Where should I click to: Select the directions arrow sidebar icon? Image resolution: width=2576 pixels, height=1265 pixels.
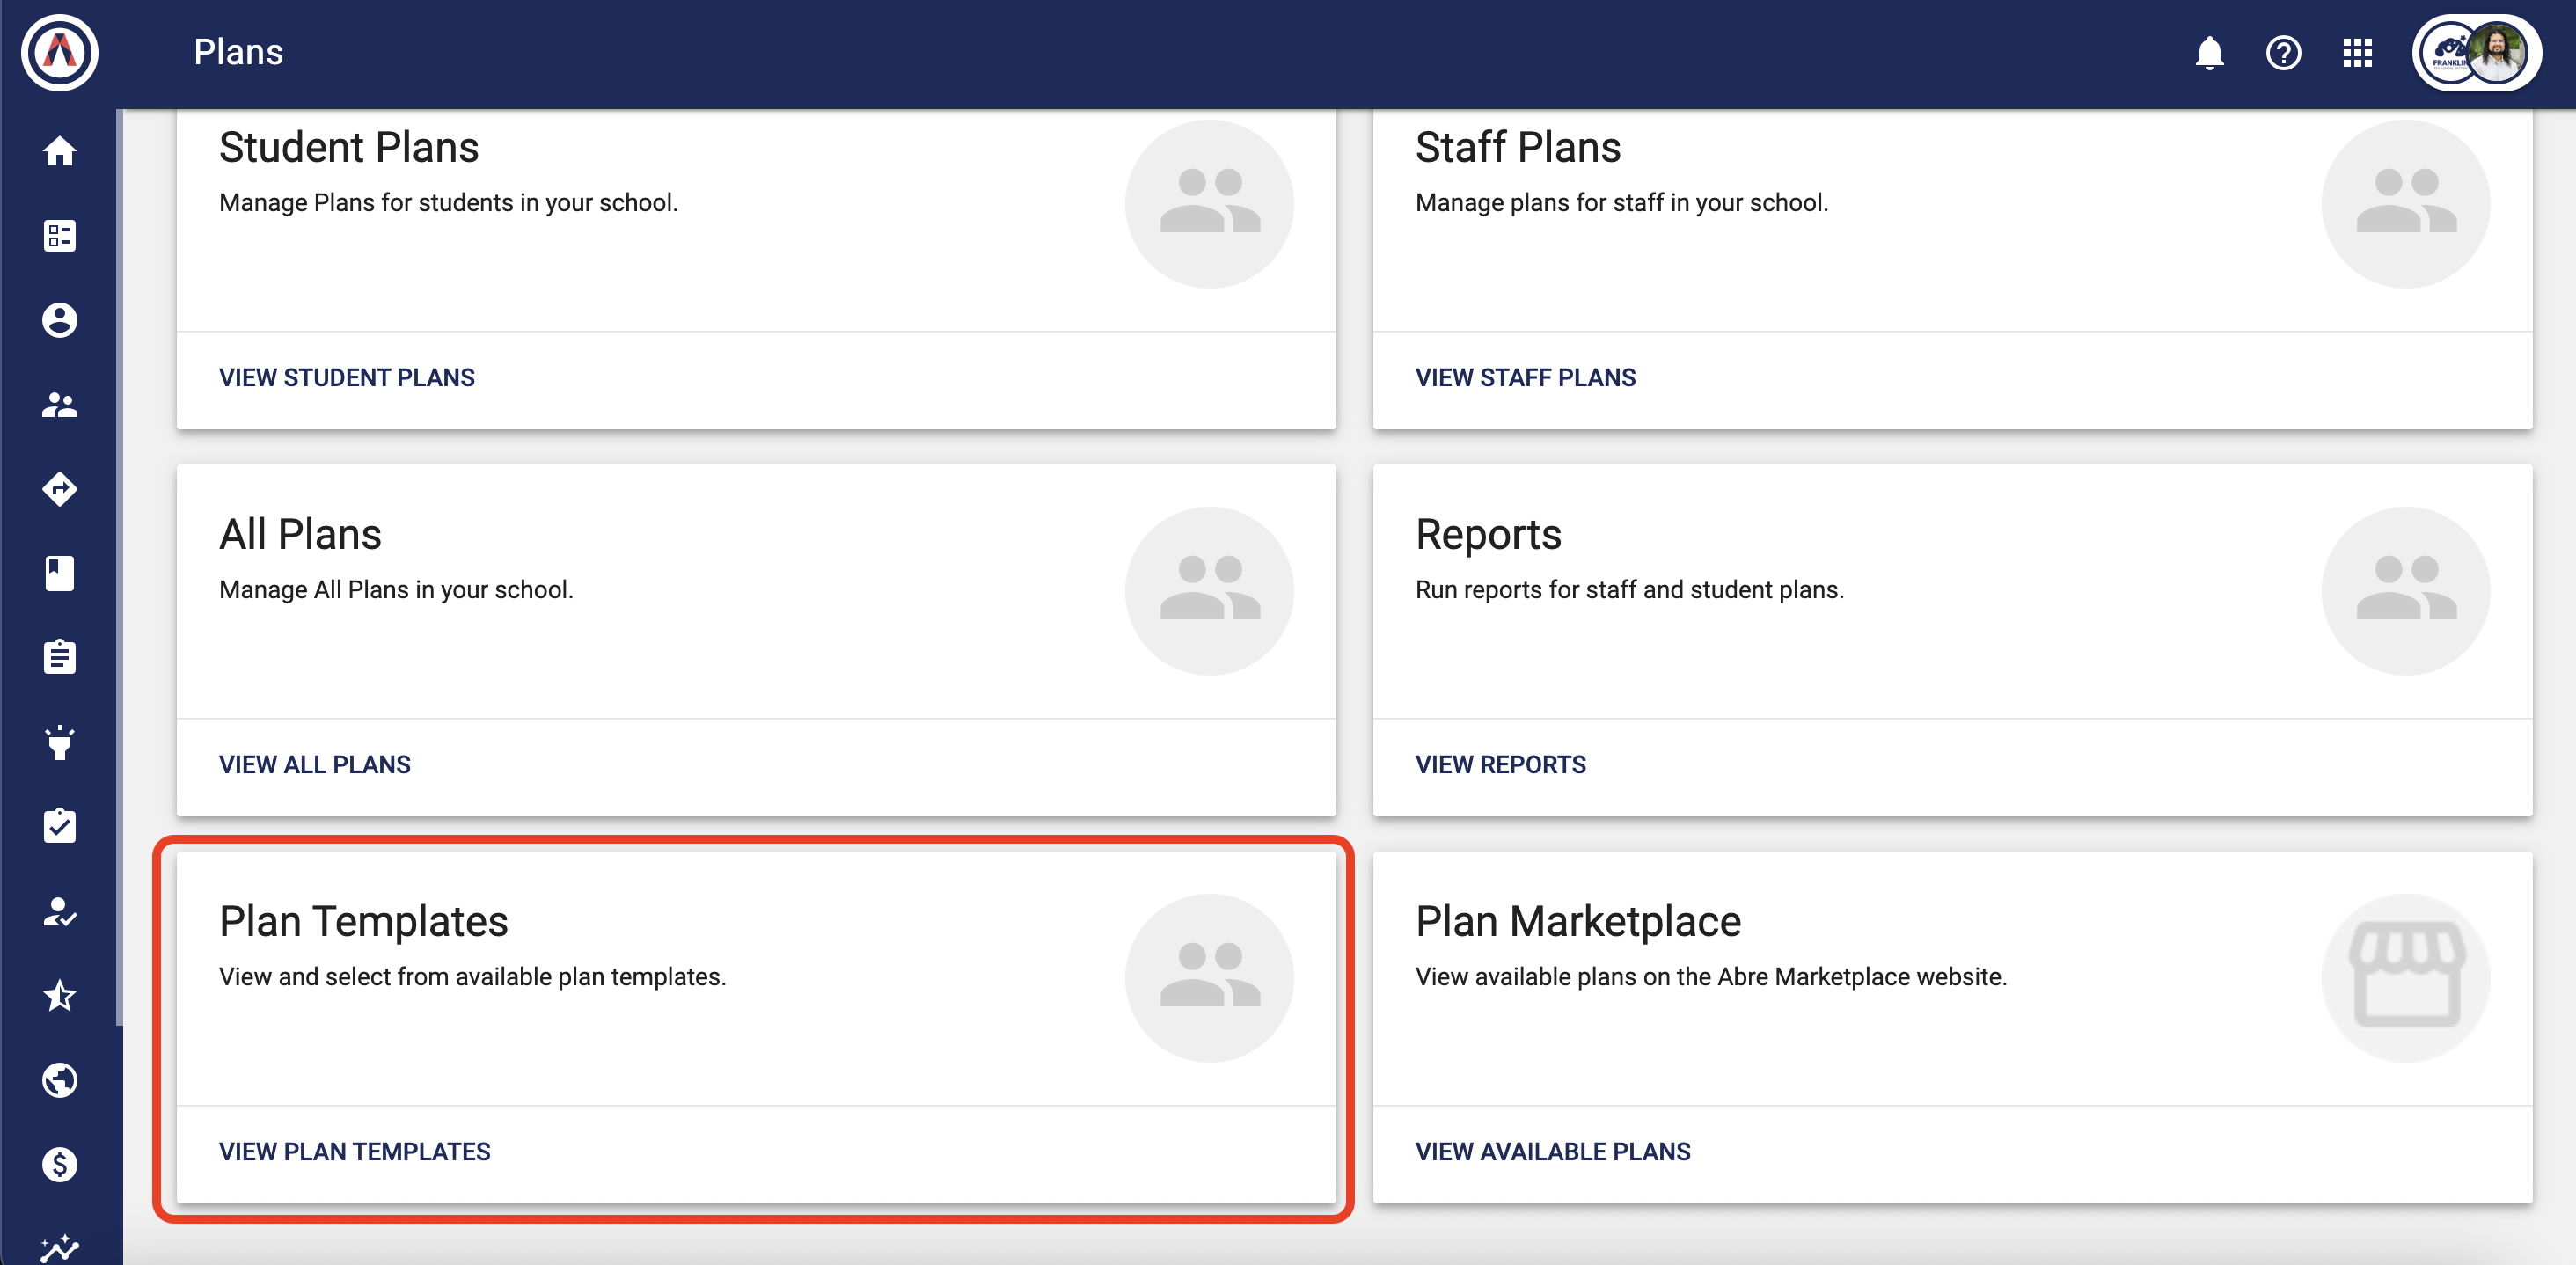coord(60,489)
